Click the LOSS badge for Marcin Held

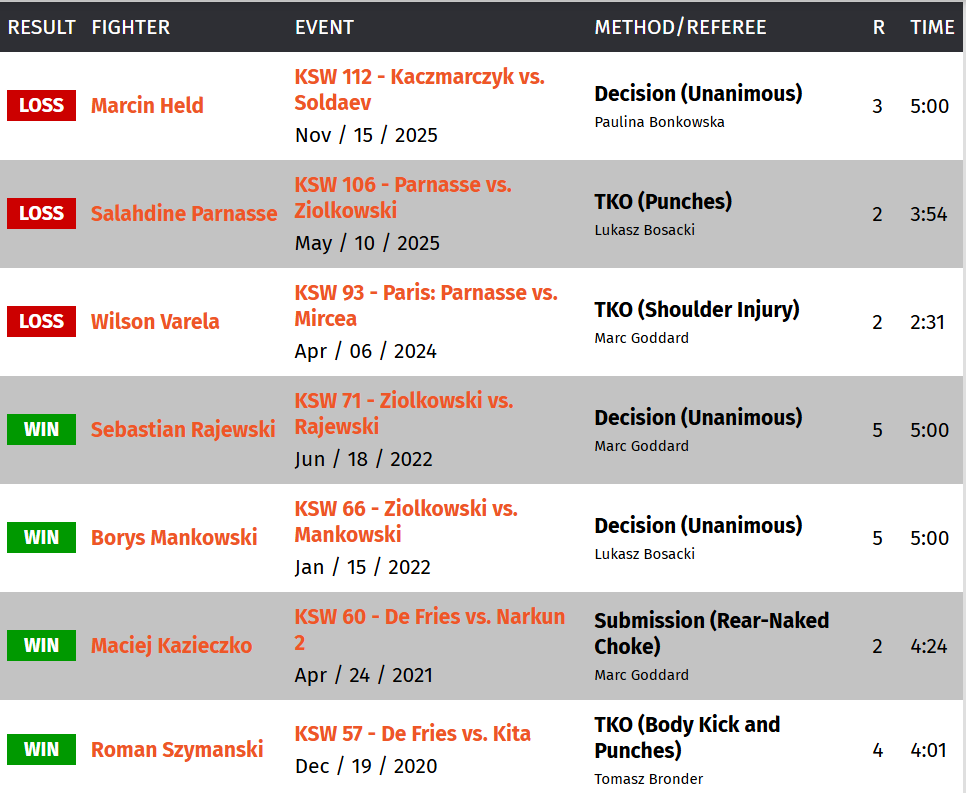41,105
